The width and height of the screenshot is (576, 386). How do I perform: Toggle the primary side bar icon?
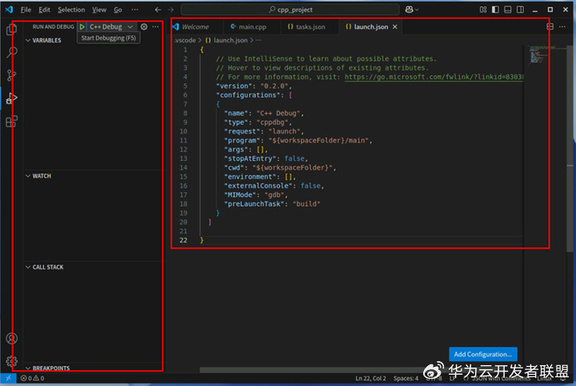(x=496, y=10)
